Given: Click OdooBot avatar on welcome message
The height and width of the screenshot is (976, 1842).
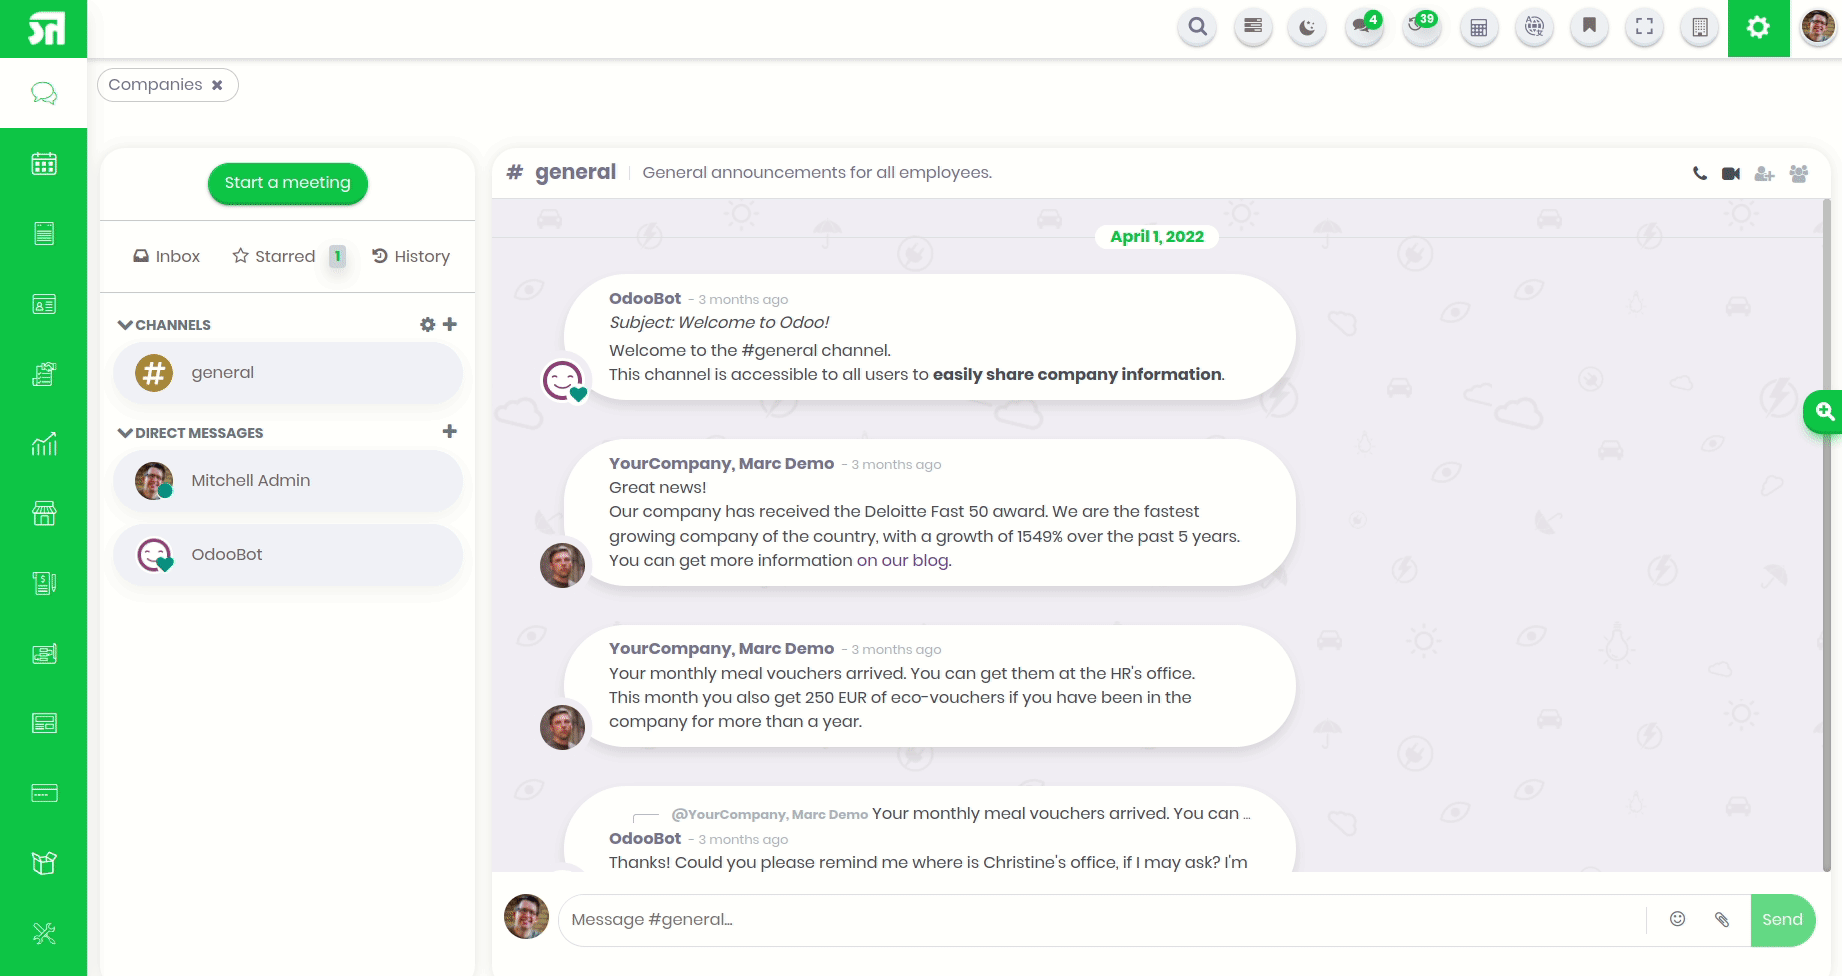Looking at the screenshot, I should [563, 380].
